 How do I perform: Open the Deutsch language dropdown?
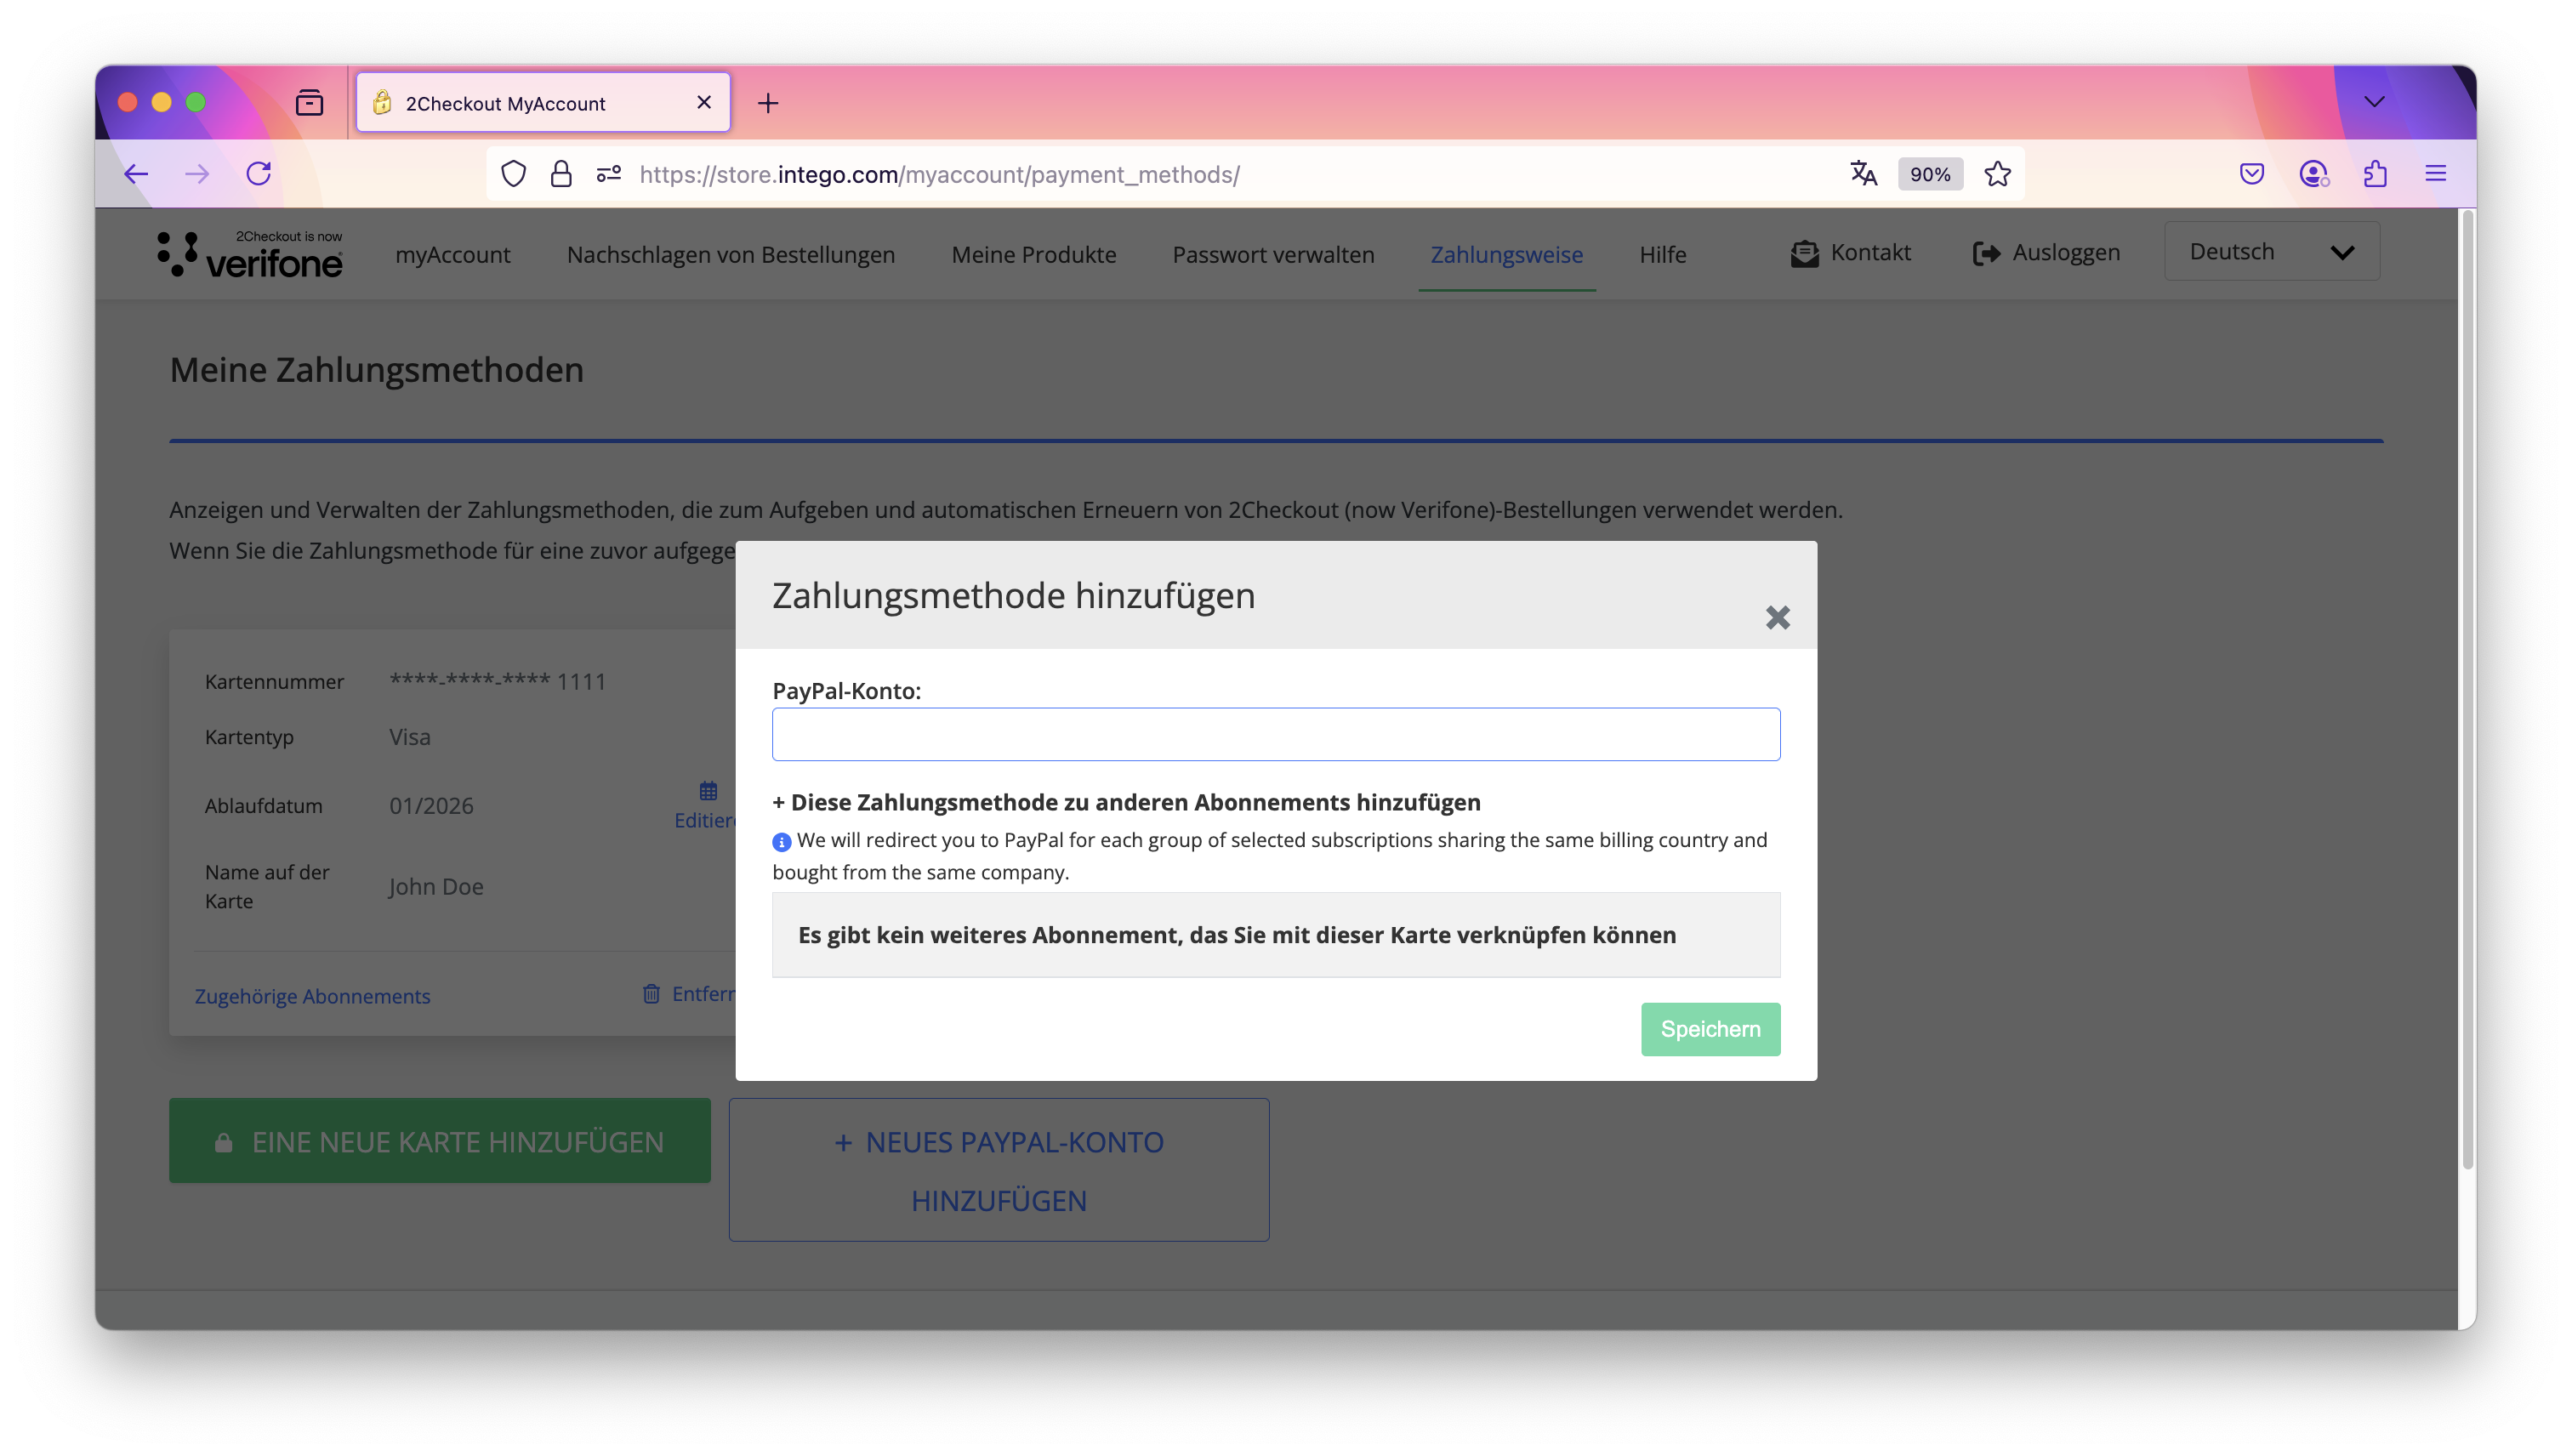2271,251
